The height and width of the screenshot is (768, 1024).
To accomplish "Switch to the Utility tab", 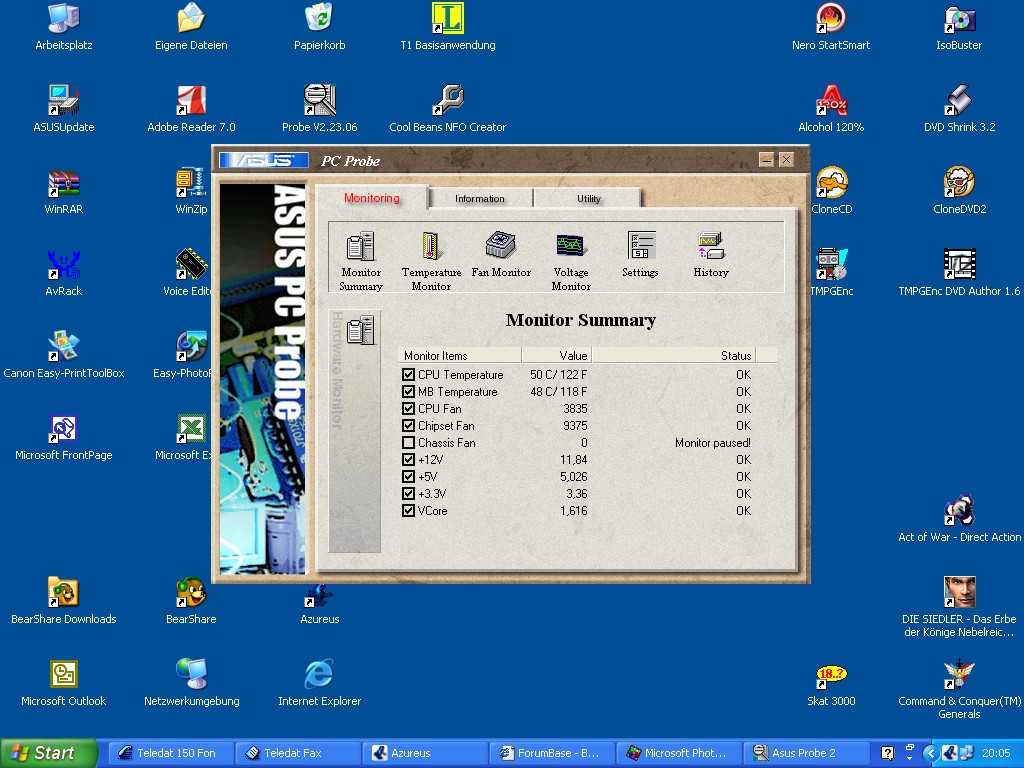I will click(588, 199).
